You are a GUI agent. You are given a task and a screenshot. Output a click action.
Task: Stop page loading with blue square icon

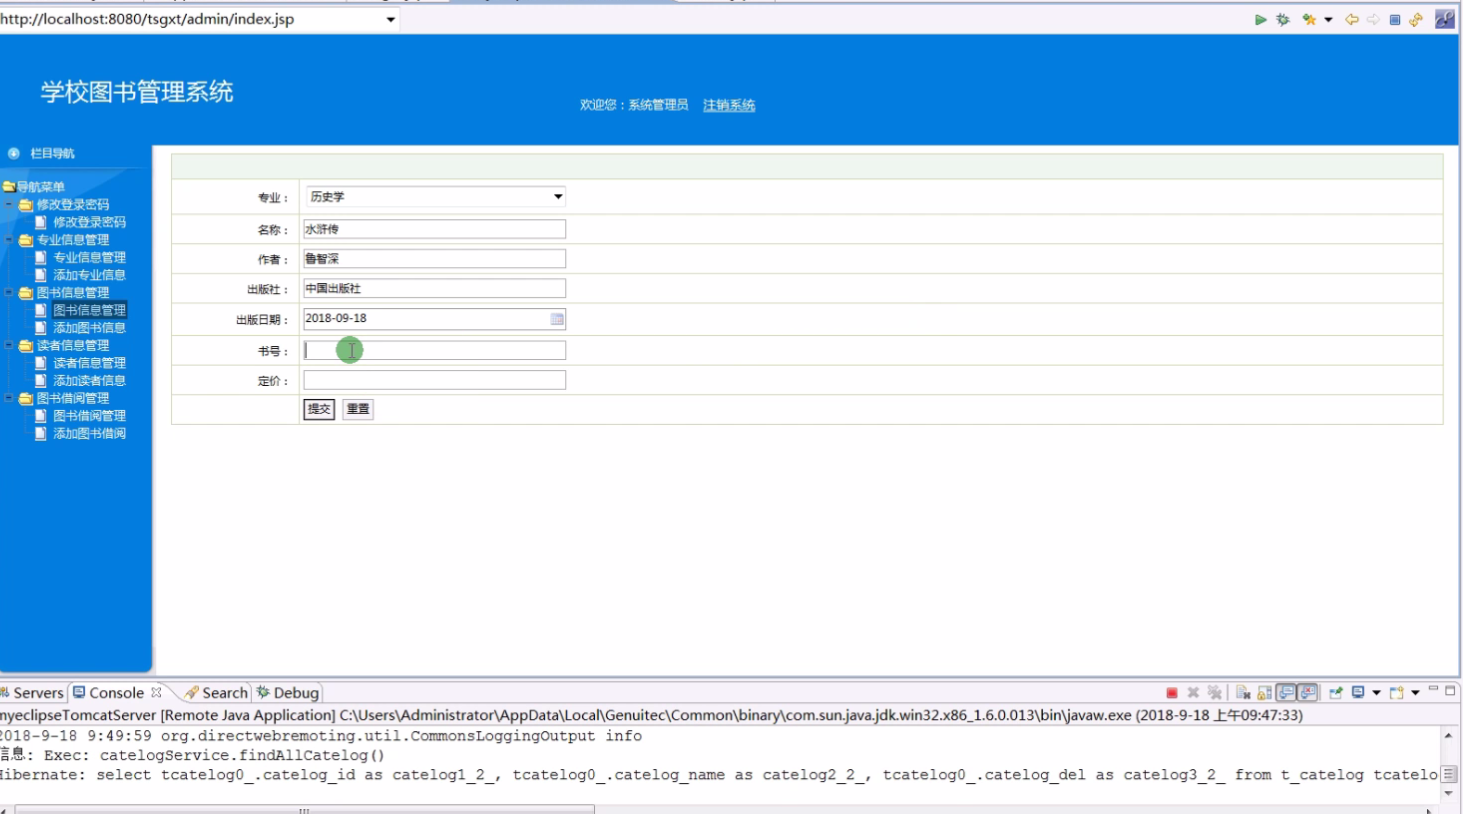coord(1395,20)
